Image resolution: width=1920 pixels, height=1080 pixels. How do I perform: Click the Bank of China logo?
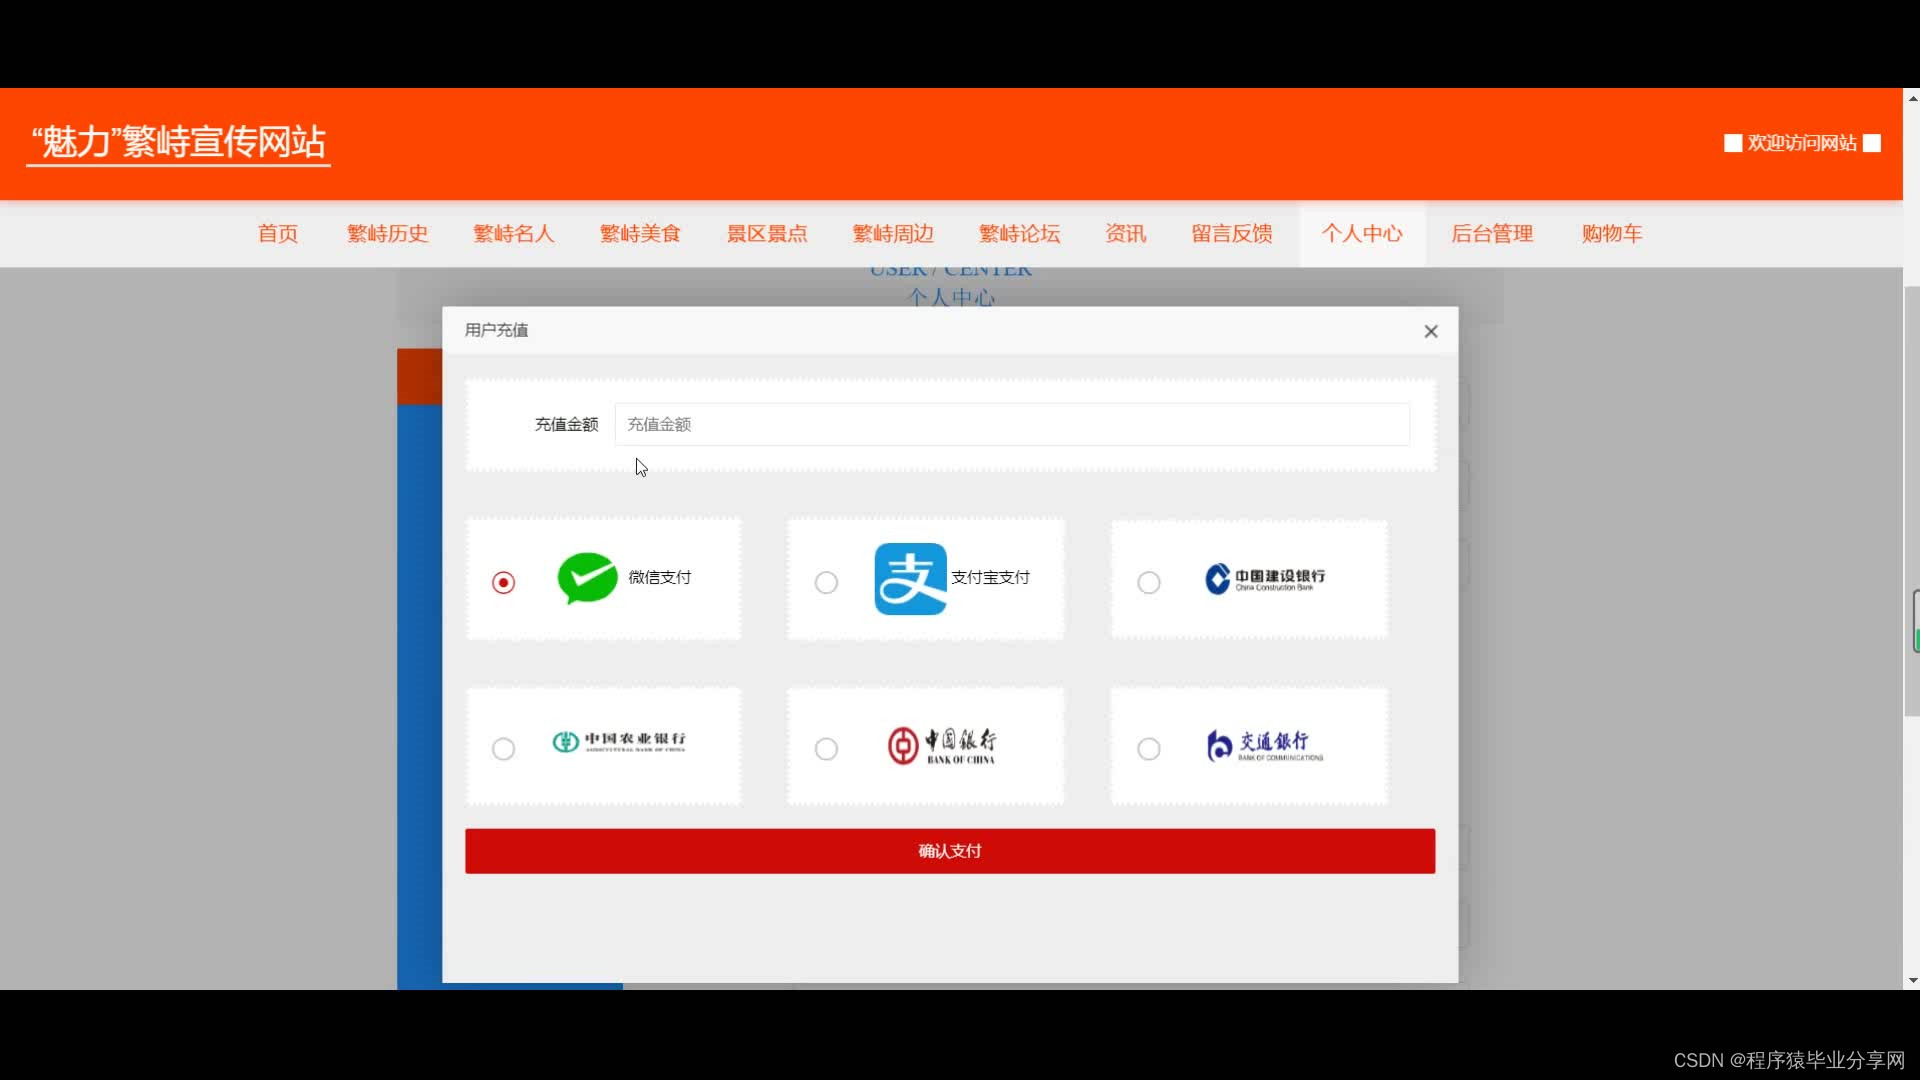(x=942, y=746)
